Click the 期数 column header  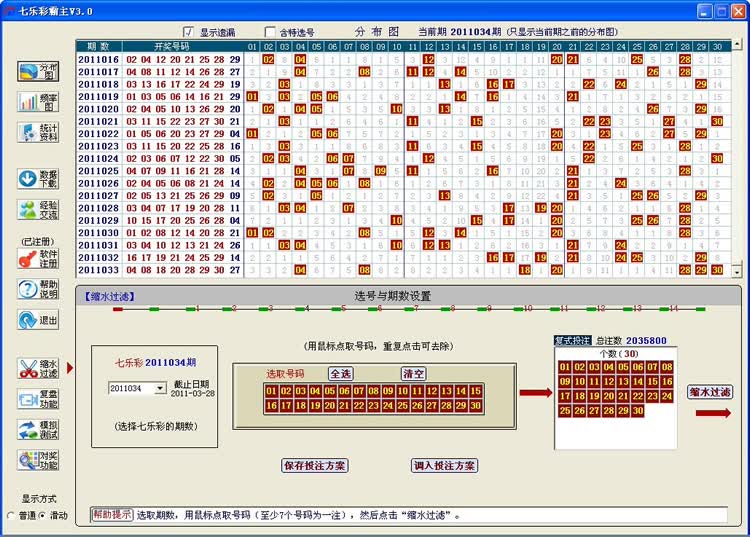pos(99,46)
